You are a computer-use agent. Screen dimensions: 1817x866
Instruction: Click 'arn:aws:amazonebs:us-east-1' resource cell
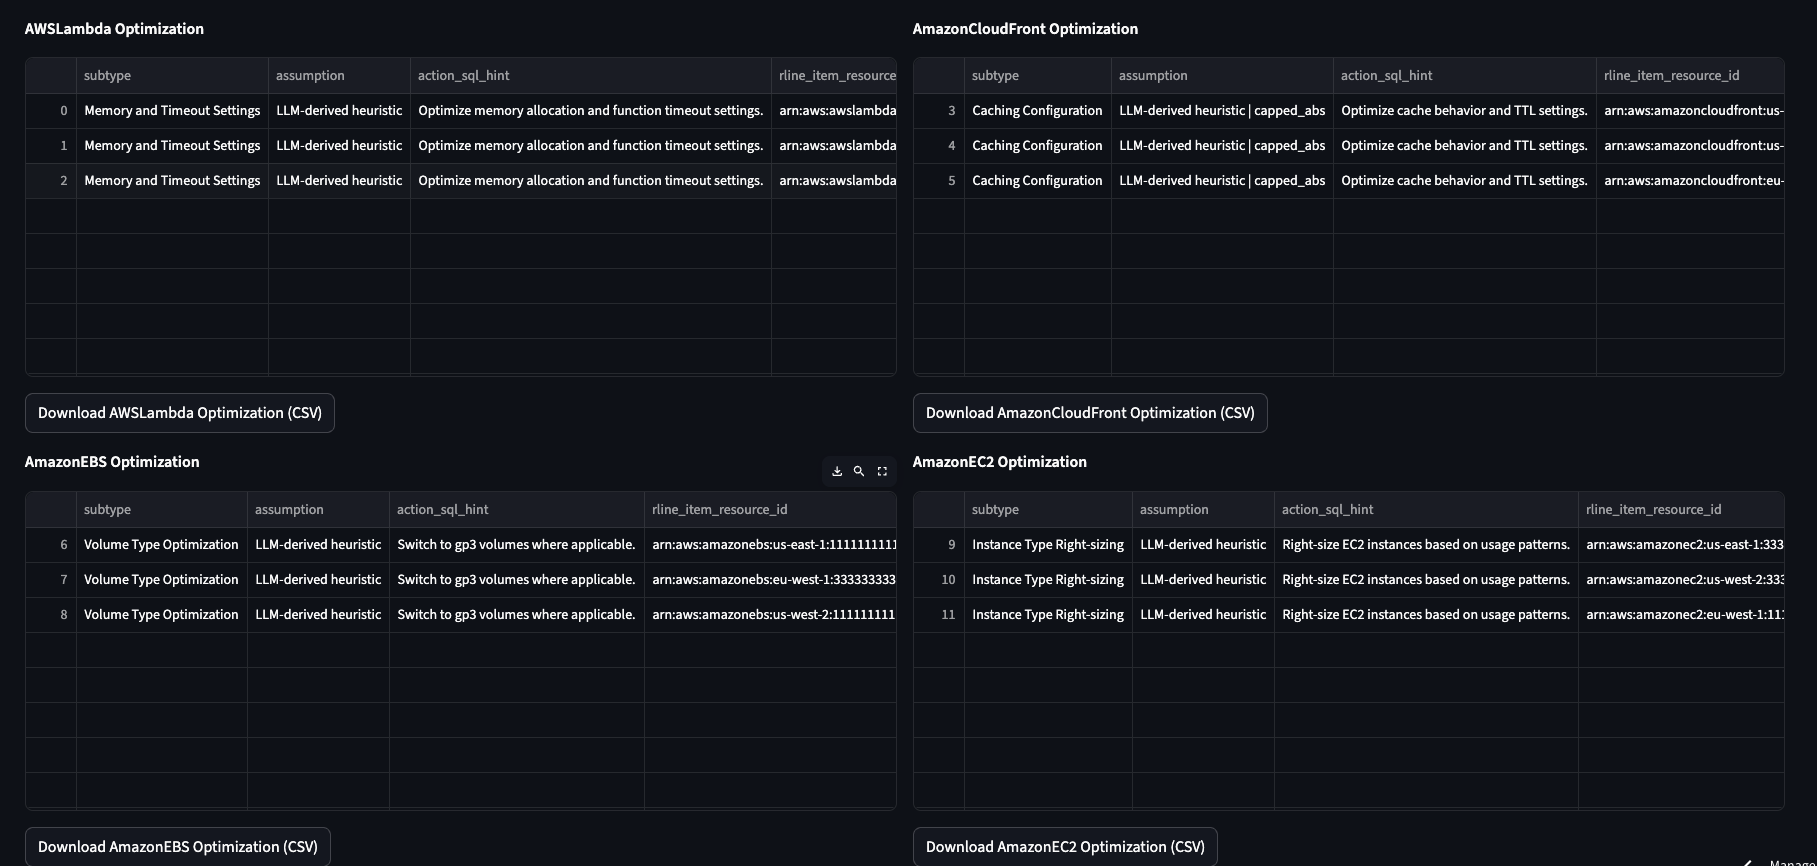point(771,545)
